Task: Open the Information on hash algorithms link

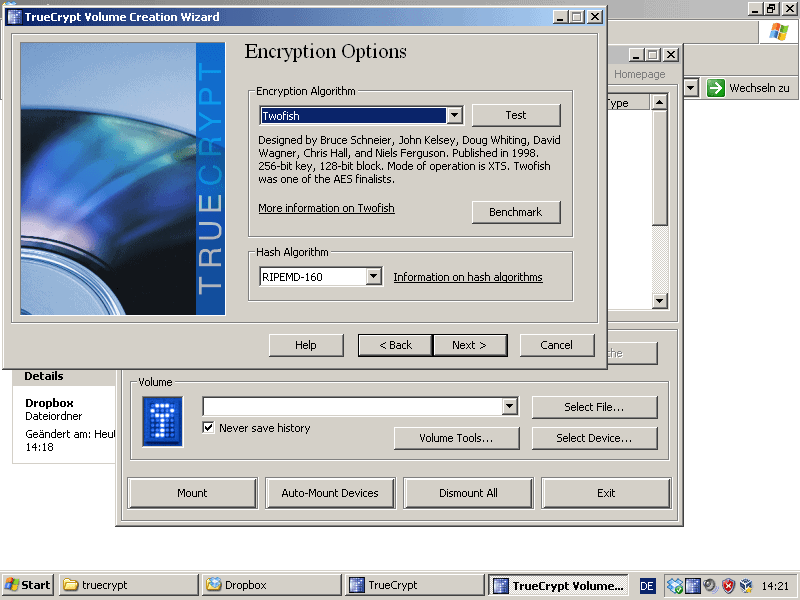Action: [468, 277]
